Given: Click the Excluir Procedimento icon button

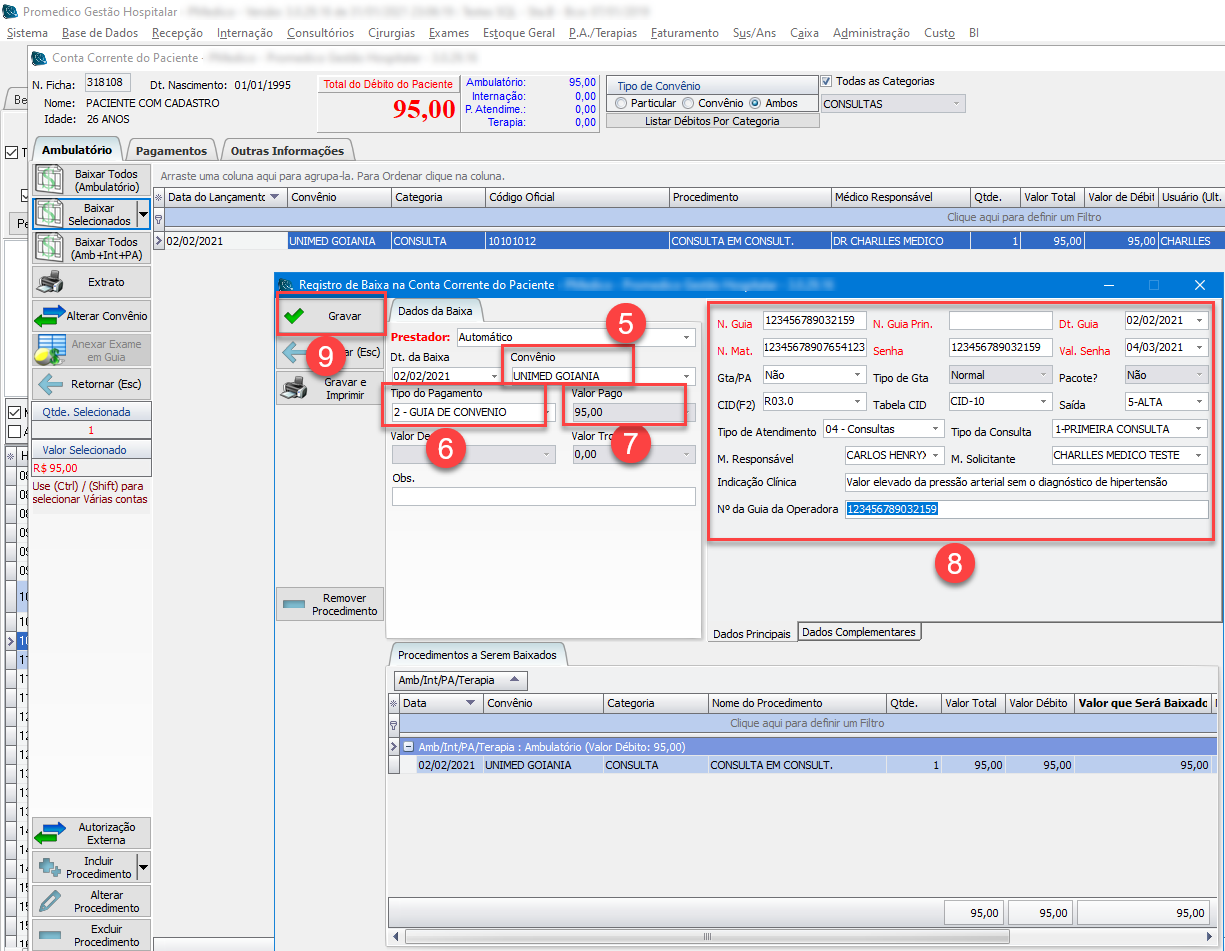Looking at the screenshot, I should [x=92, y=935].
